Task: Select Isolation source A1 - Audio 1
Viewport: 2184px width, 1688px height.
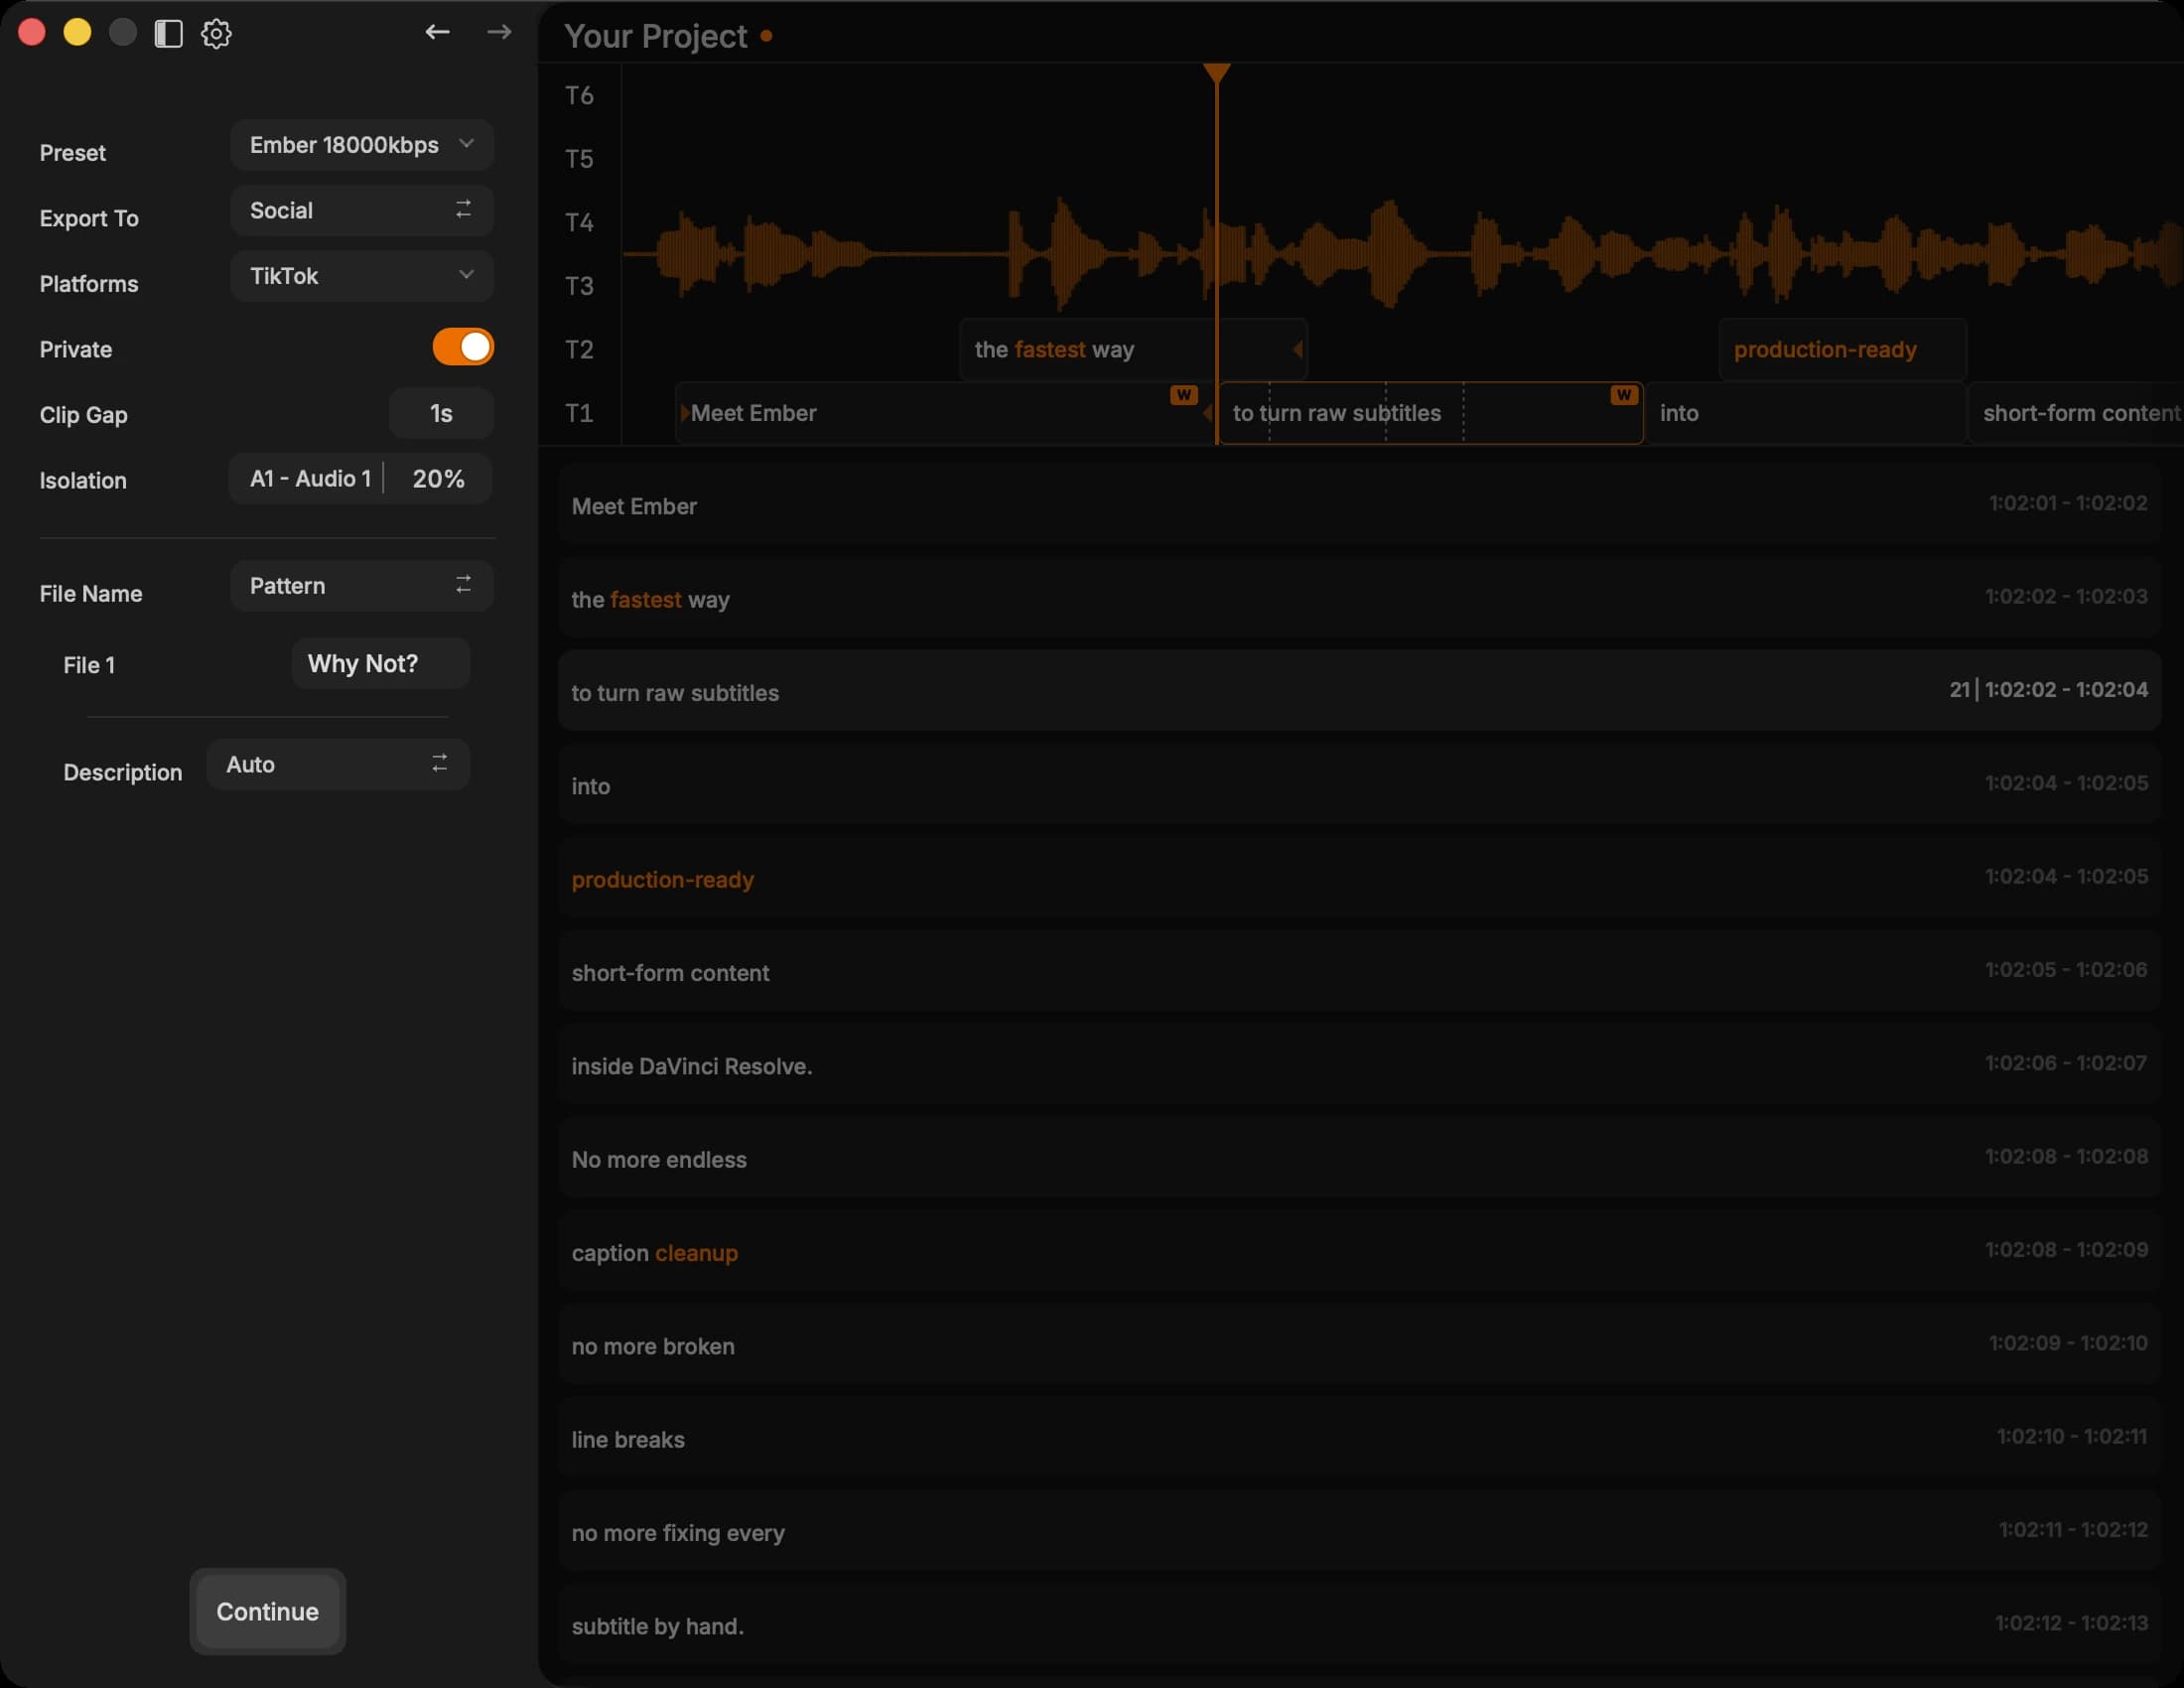Action: 309,478
